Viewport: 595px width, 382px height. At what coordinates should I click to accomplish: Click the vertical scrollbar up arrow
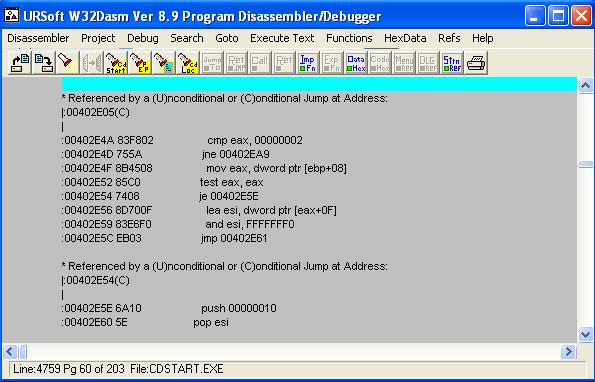586,86
